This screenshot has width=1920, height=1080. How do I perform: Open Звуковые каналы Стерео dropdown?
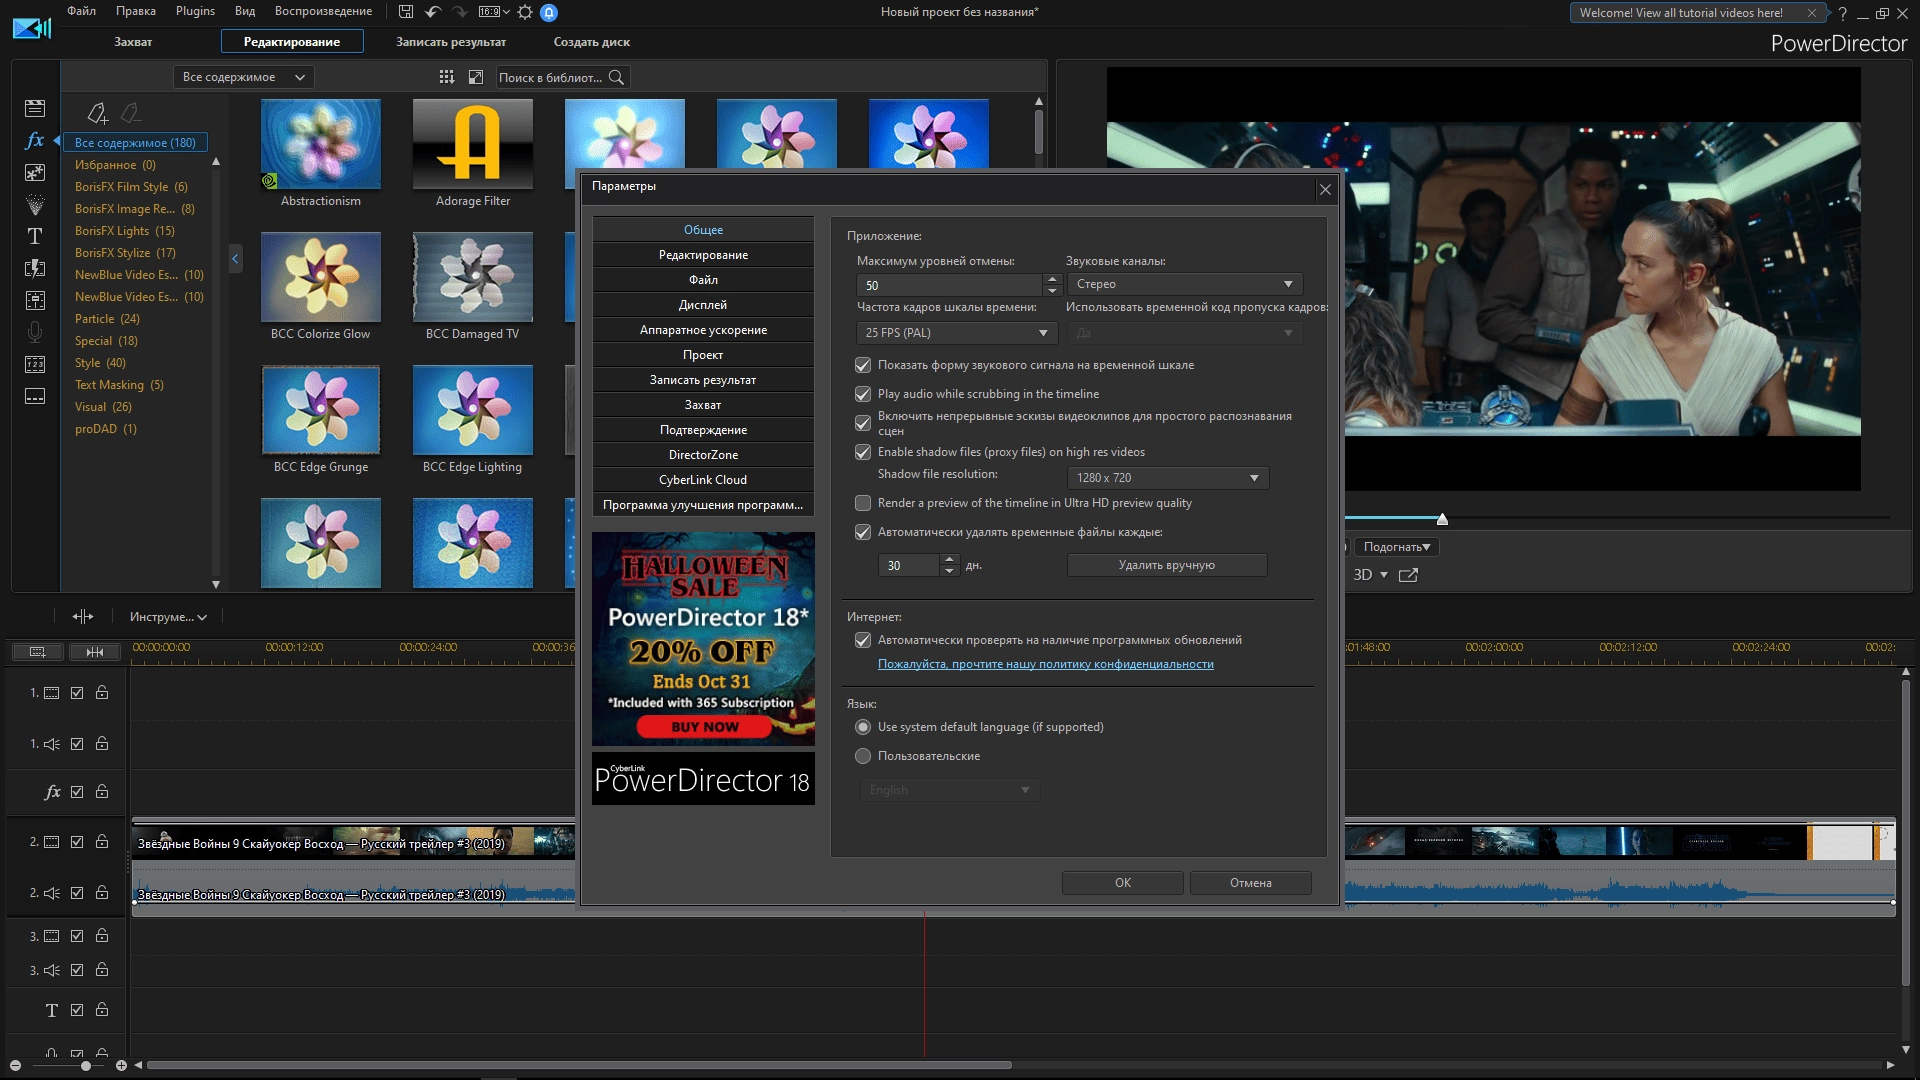coord(1184,284)
